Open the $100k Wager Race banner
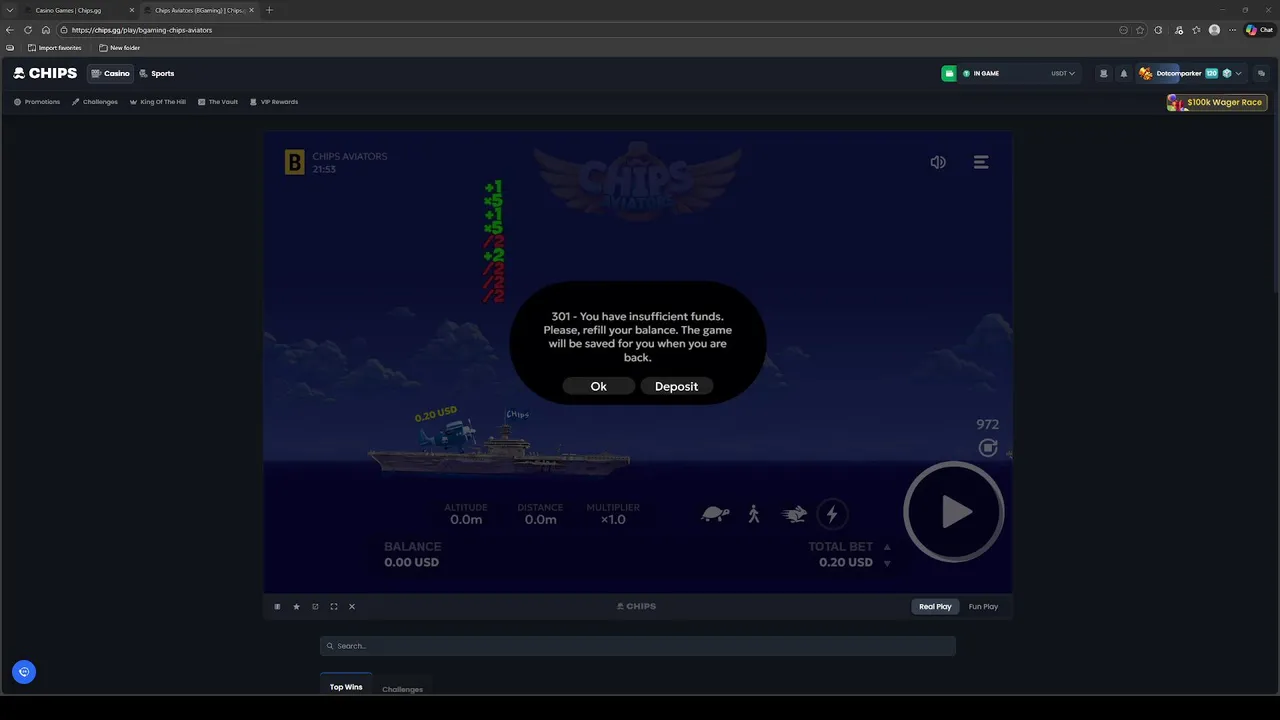Image resolution: width=1280 pixels, height=720 pixels. (x=1217, y=102)
